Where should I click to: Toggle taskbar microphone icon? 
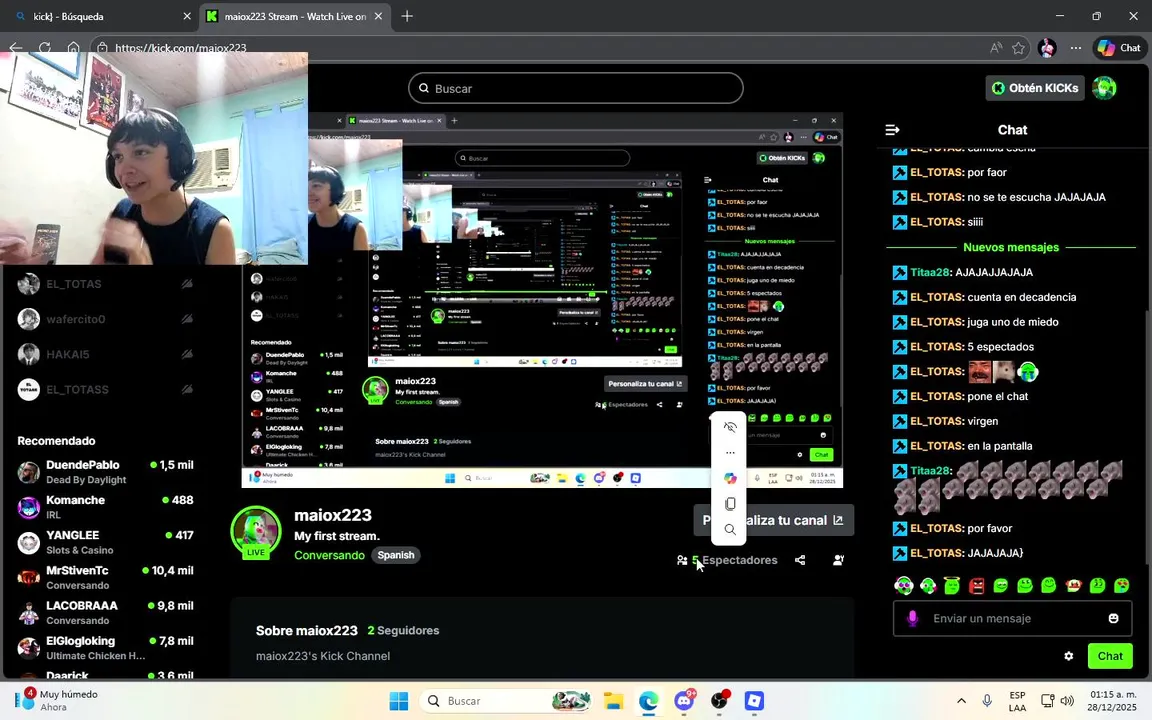[987, 701]
